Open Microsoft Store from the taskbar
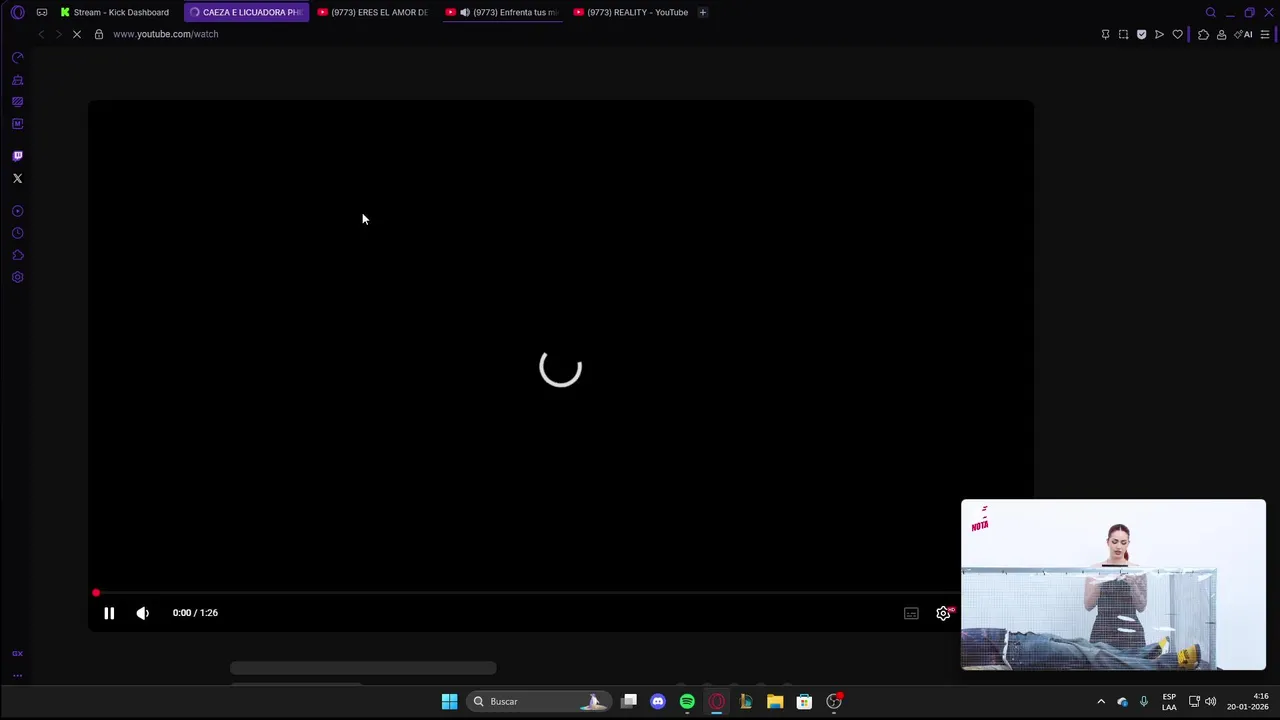The image size is (1280, 720). [804, 701]
